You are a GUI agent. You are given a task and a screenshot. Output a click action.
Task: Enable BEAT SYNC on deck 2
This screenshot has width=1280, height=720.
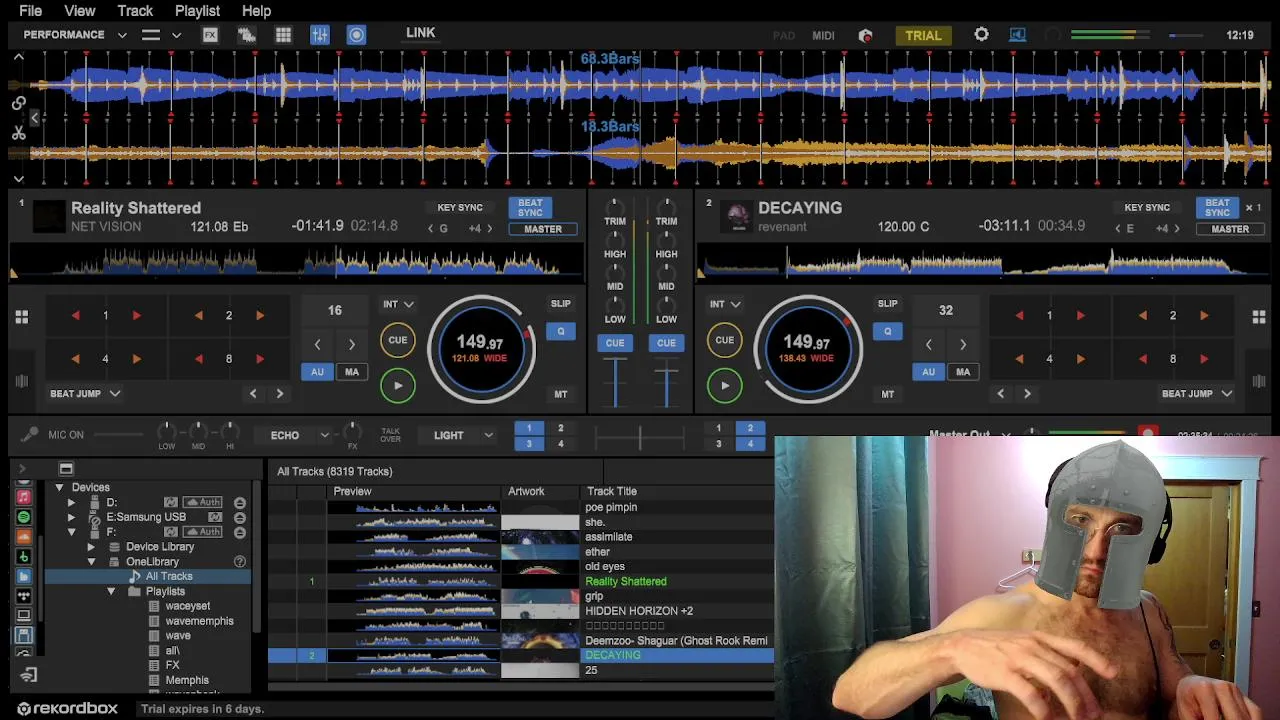tap(1217, 207)
